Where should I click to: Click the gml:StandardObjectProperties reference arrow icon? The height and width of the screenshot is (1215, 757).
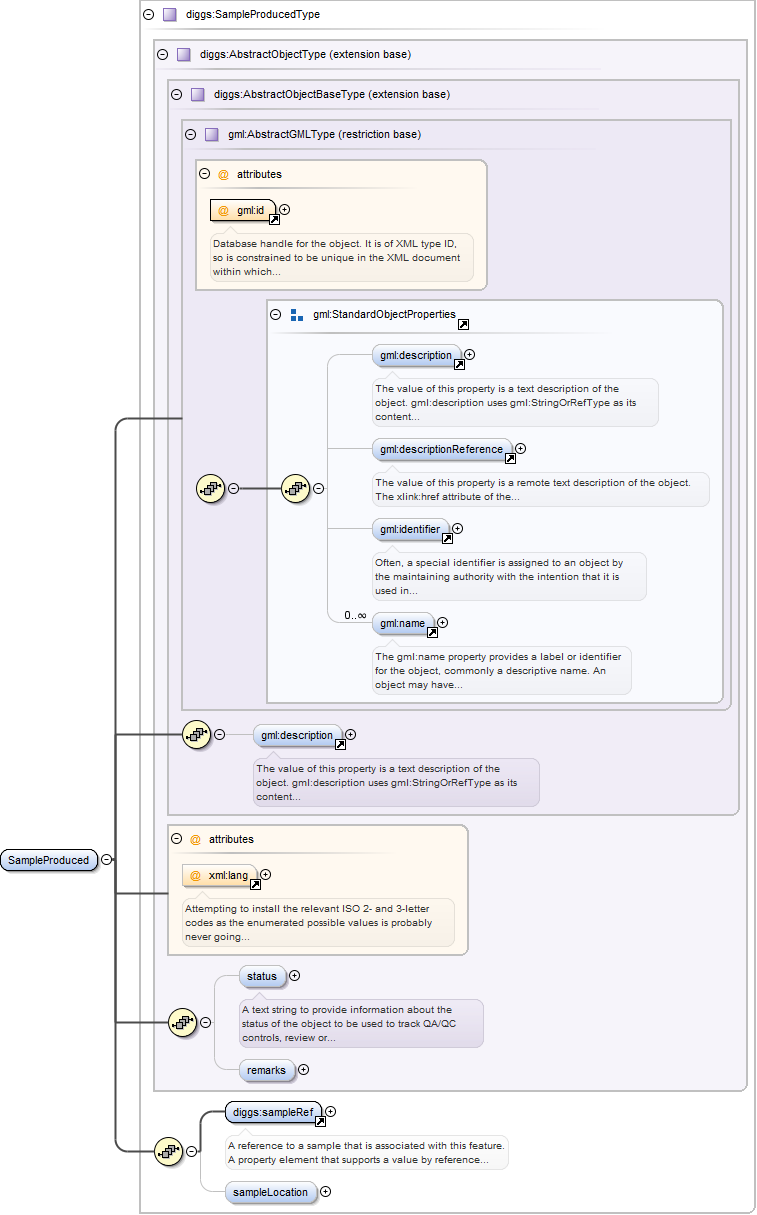(463, 325)
